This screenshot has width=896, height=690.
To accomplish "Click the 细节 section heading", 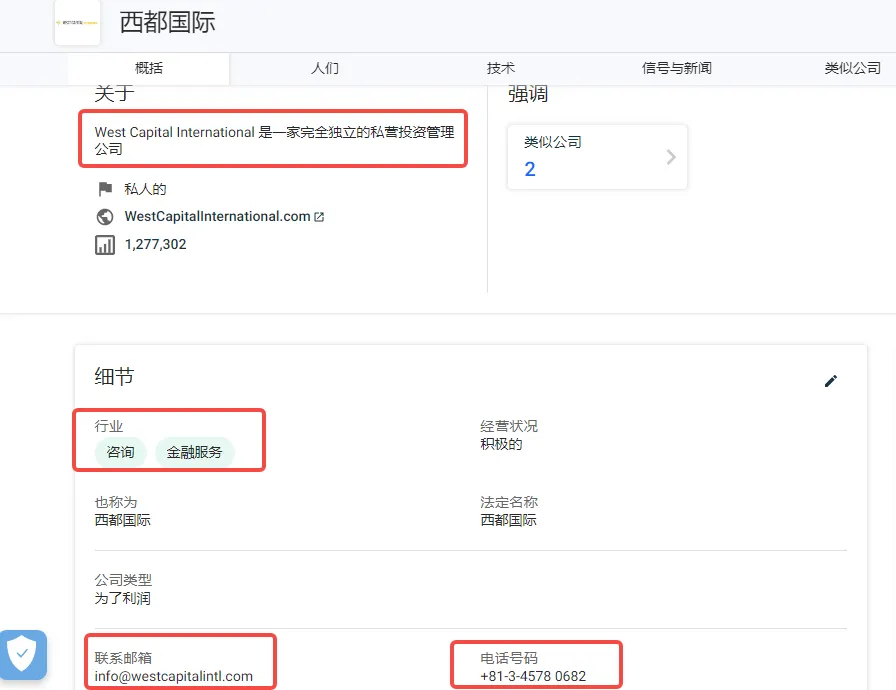I will pos(114,376).
